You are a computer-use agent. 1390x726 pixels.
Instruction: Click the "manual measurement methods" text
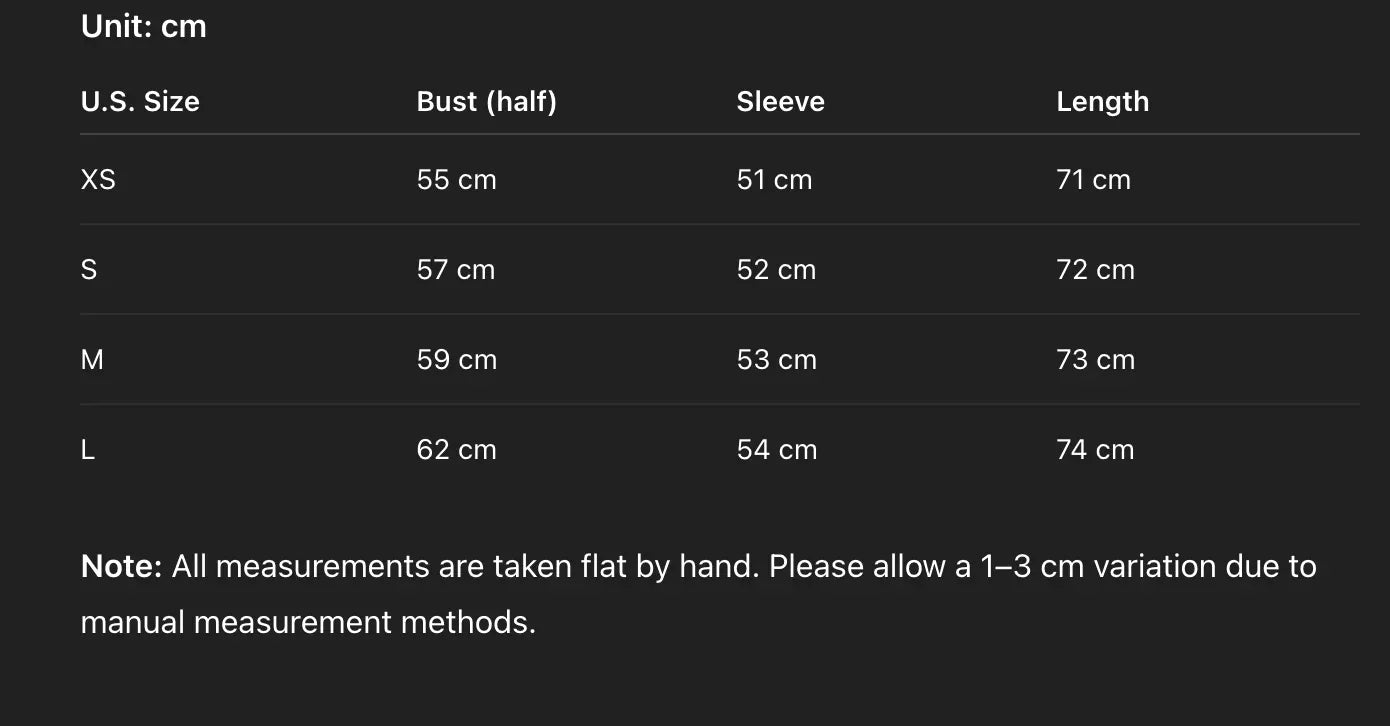(x=308, y=623)
